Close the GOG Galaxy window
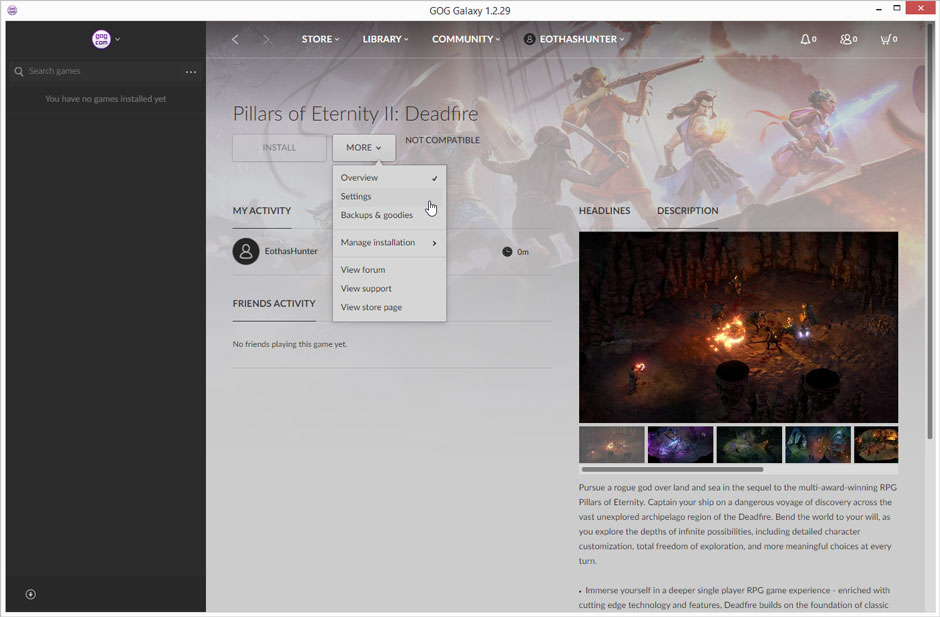 pyautogui.click(x=920, y=8)
